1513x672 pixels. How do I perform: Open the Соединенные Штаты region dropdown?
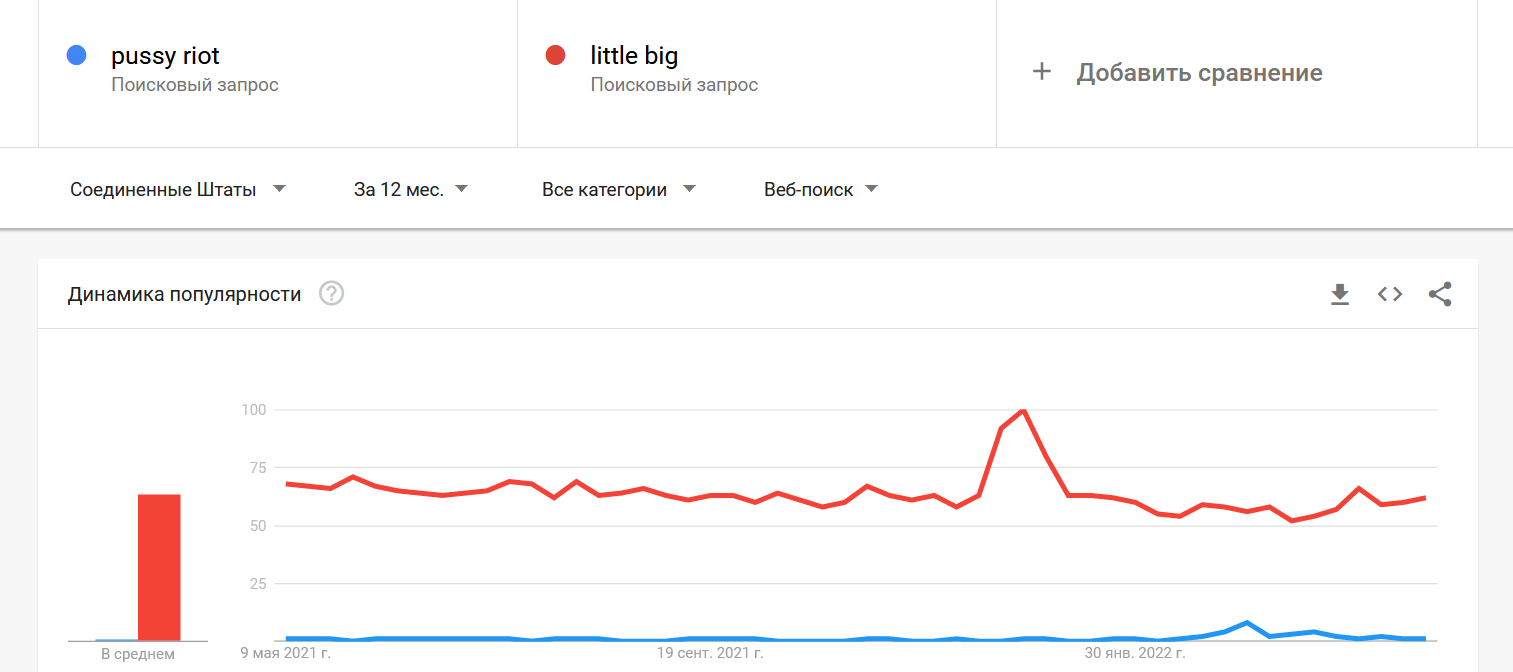coord(178,189)
